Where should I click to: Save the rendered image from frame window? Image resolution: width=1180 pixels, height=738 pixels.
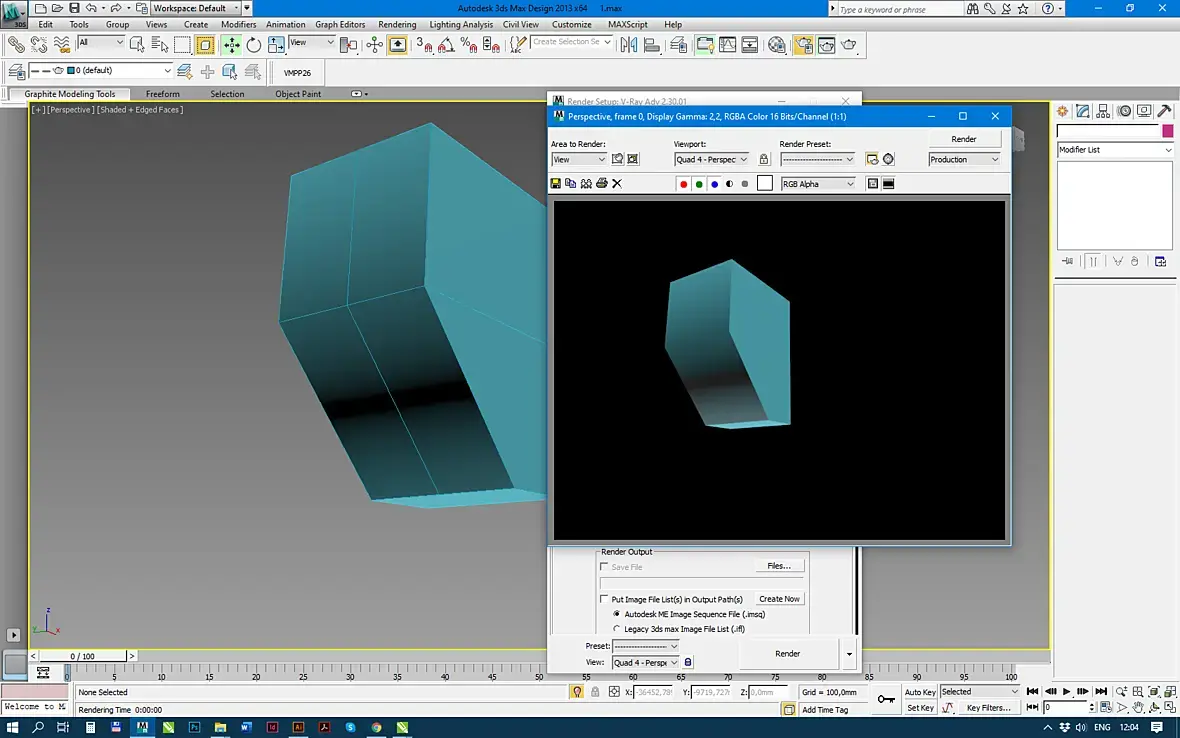click(x=556, y=184)
